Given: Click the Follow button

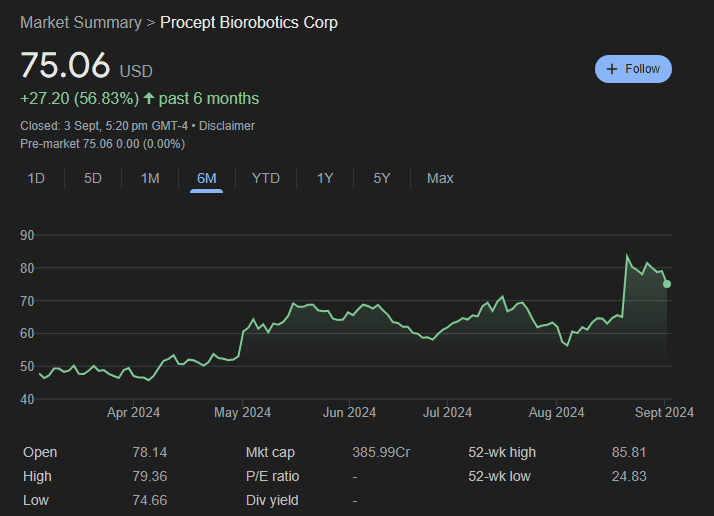Looking at the screenshot, I should (633, 69).
